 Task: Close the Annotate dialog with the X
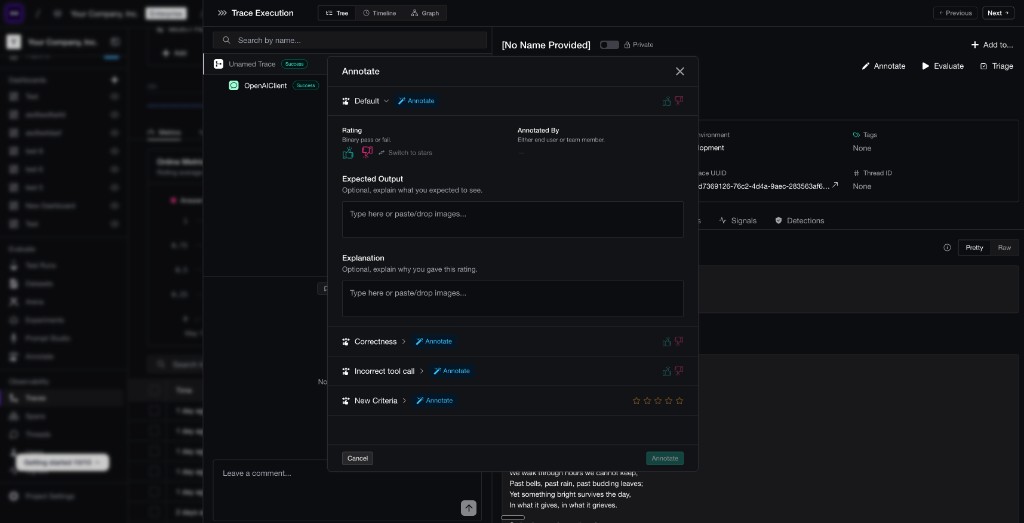[x=680, y=71]
